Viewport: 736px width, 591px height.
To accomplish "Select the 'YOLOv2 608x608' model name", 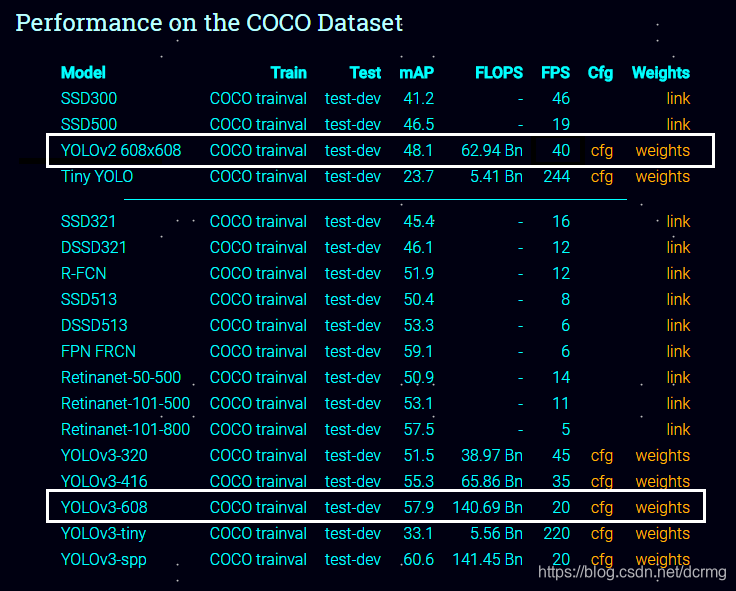I will coord(121,151).
